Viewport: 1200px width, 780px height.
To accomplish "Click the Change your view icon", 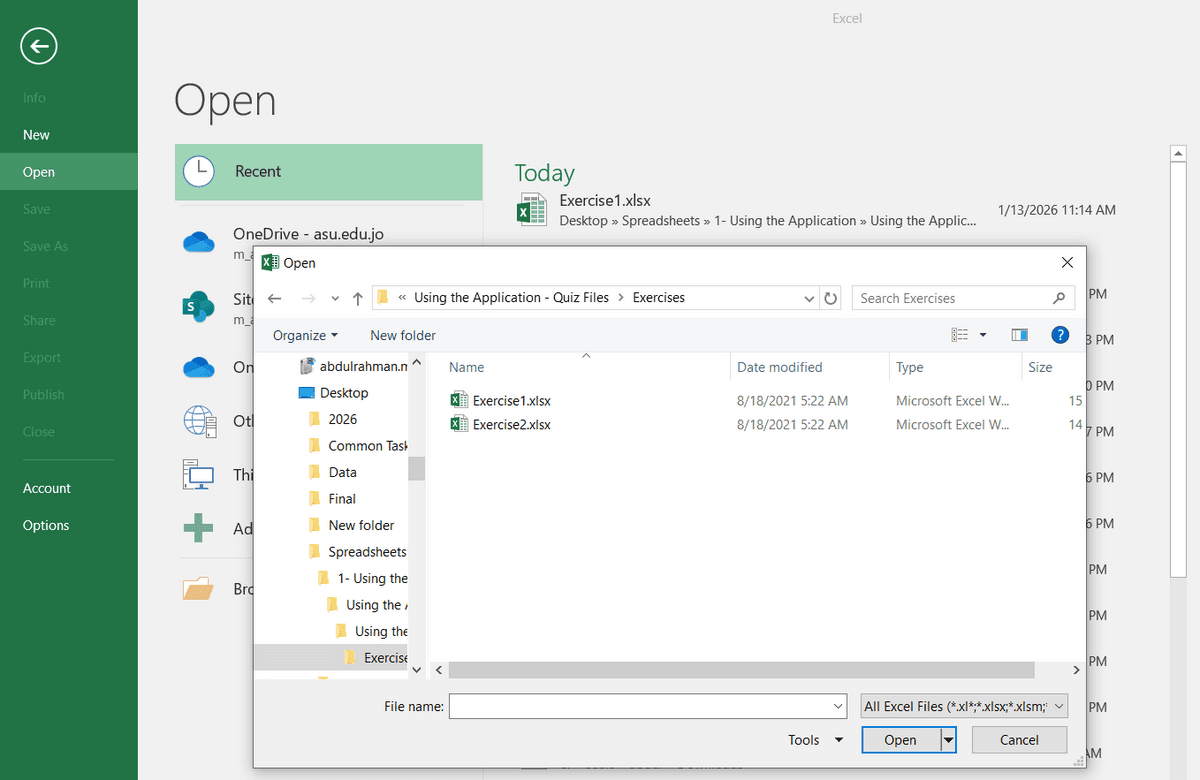I will pyautogui.click(x=960, y=335).
